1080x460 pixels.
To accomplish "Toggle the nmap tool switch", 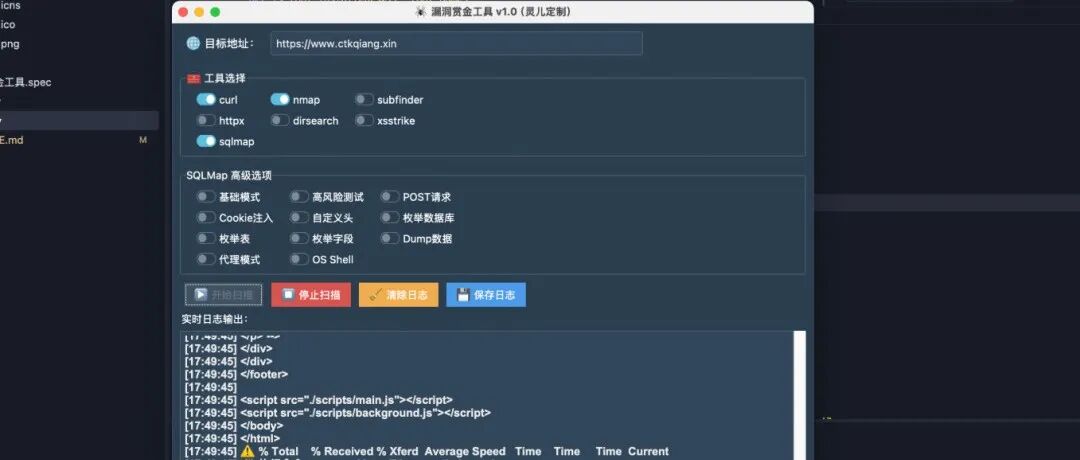I will click(x=280, y=100).
